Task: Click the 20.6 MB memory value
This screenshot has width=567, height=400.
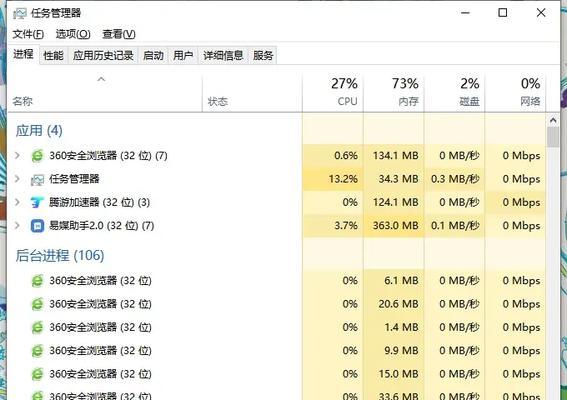Action: tap(398, 304)
